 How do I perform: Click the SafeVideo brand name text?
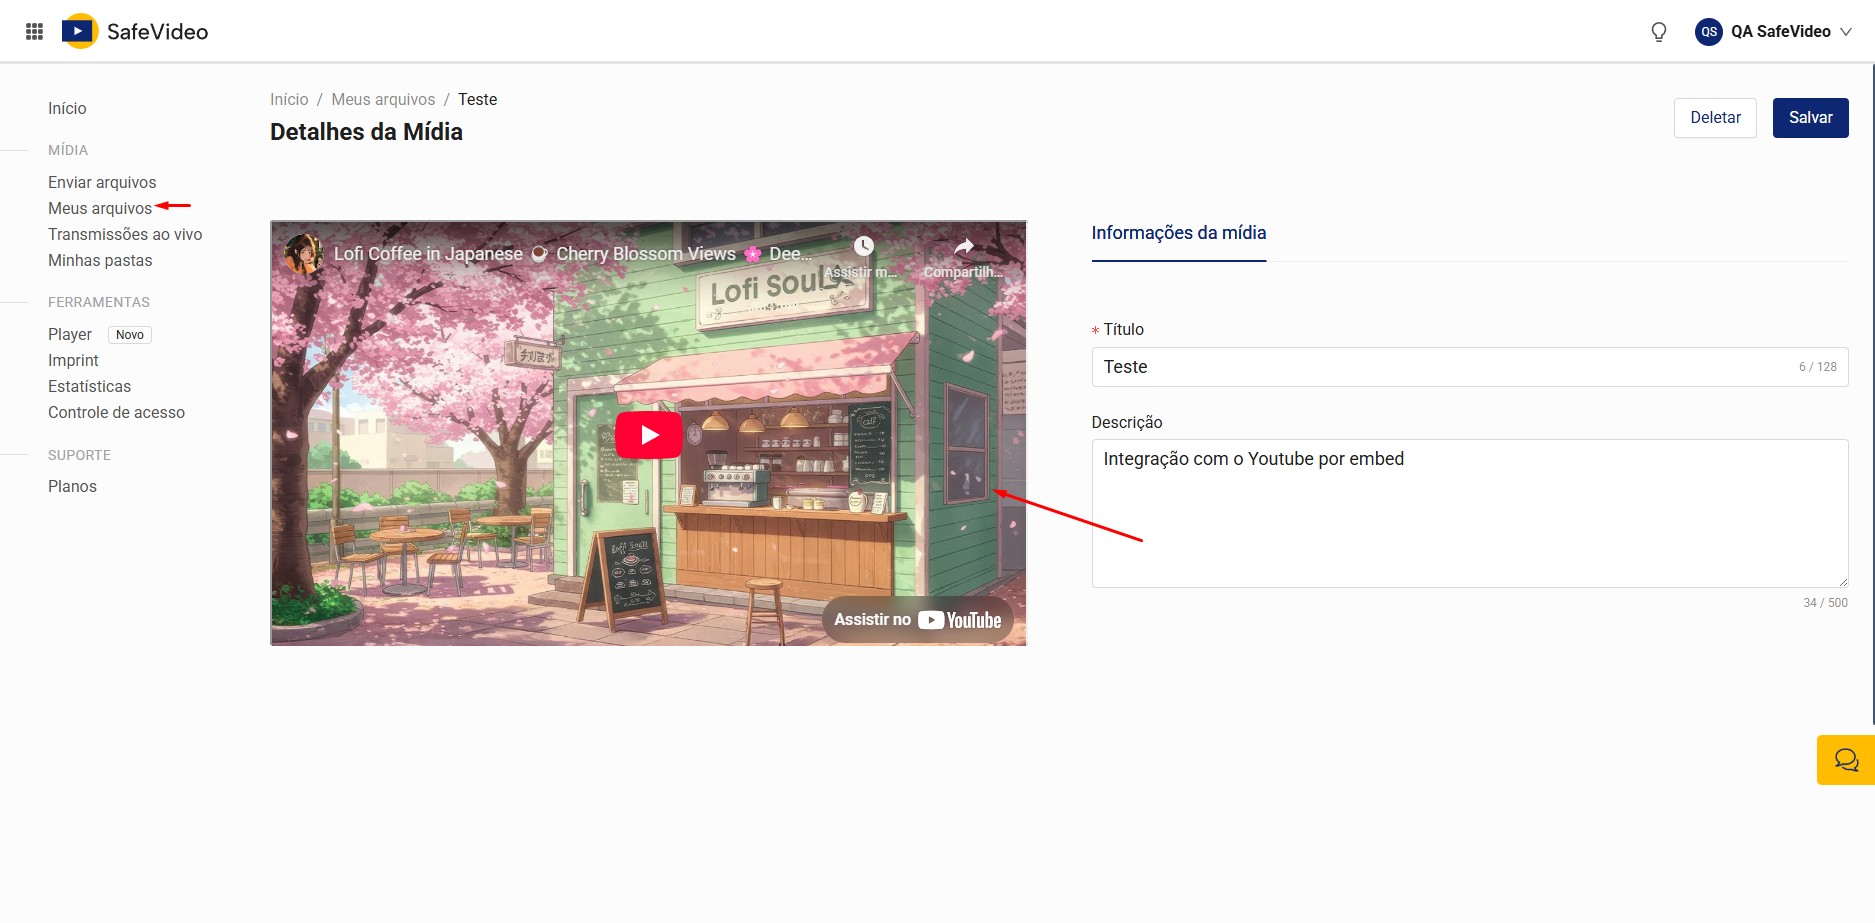pyautogui.click(x=157, y=32)
